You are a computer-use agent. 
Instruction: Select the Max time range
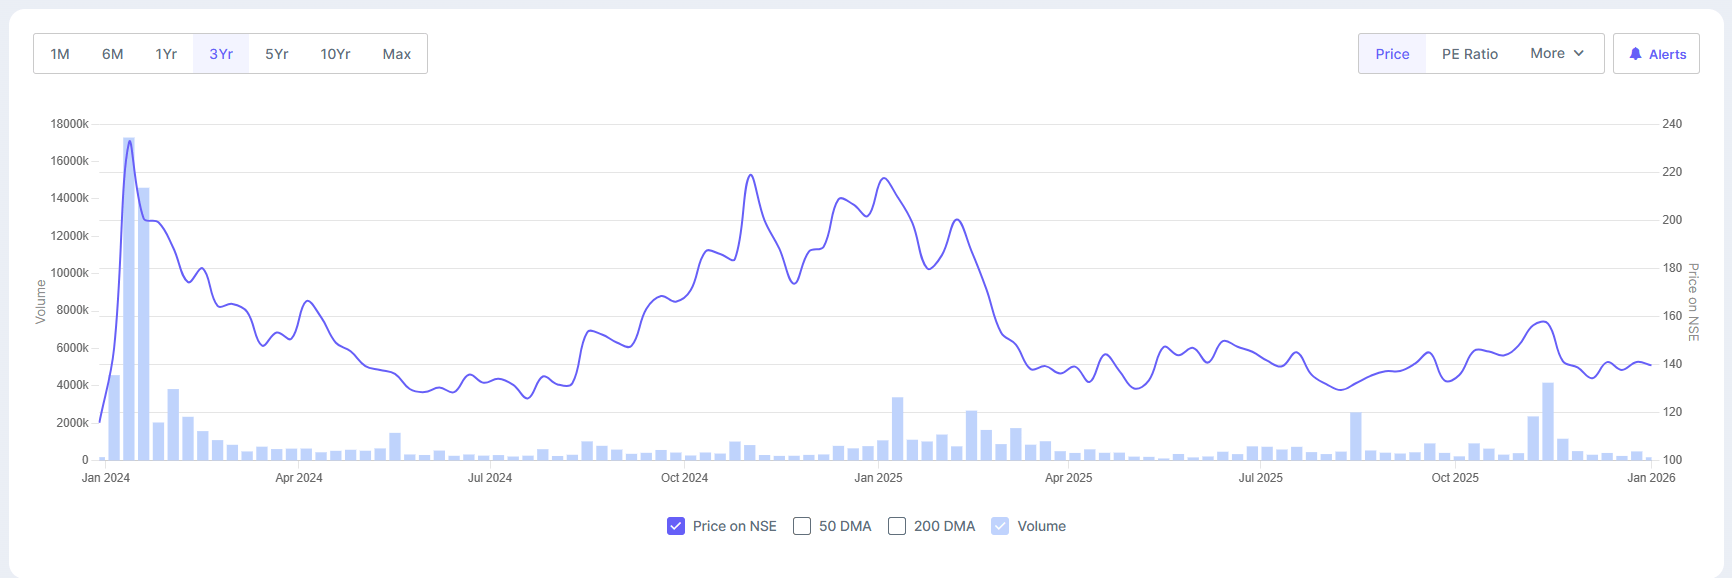(x=397, y=54)
